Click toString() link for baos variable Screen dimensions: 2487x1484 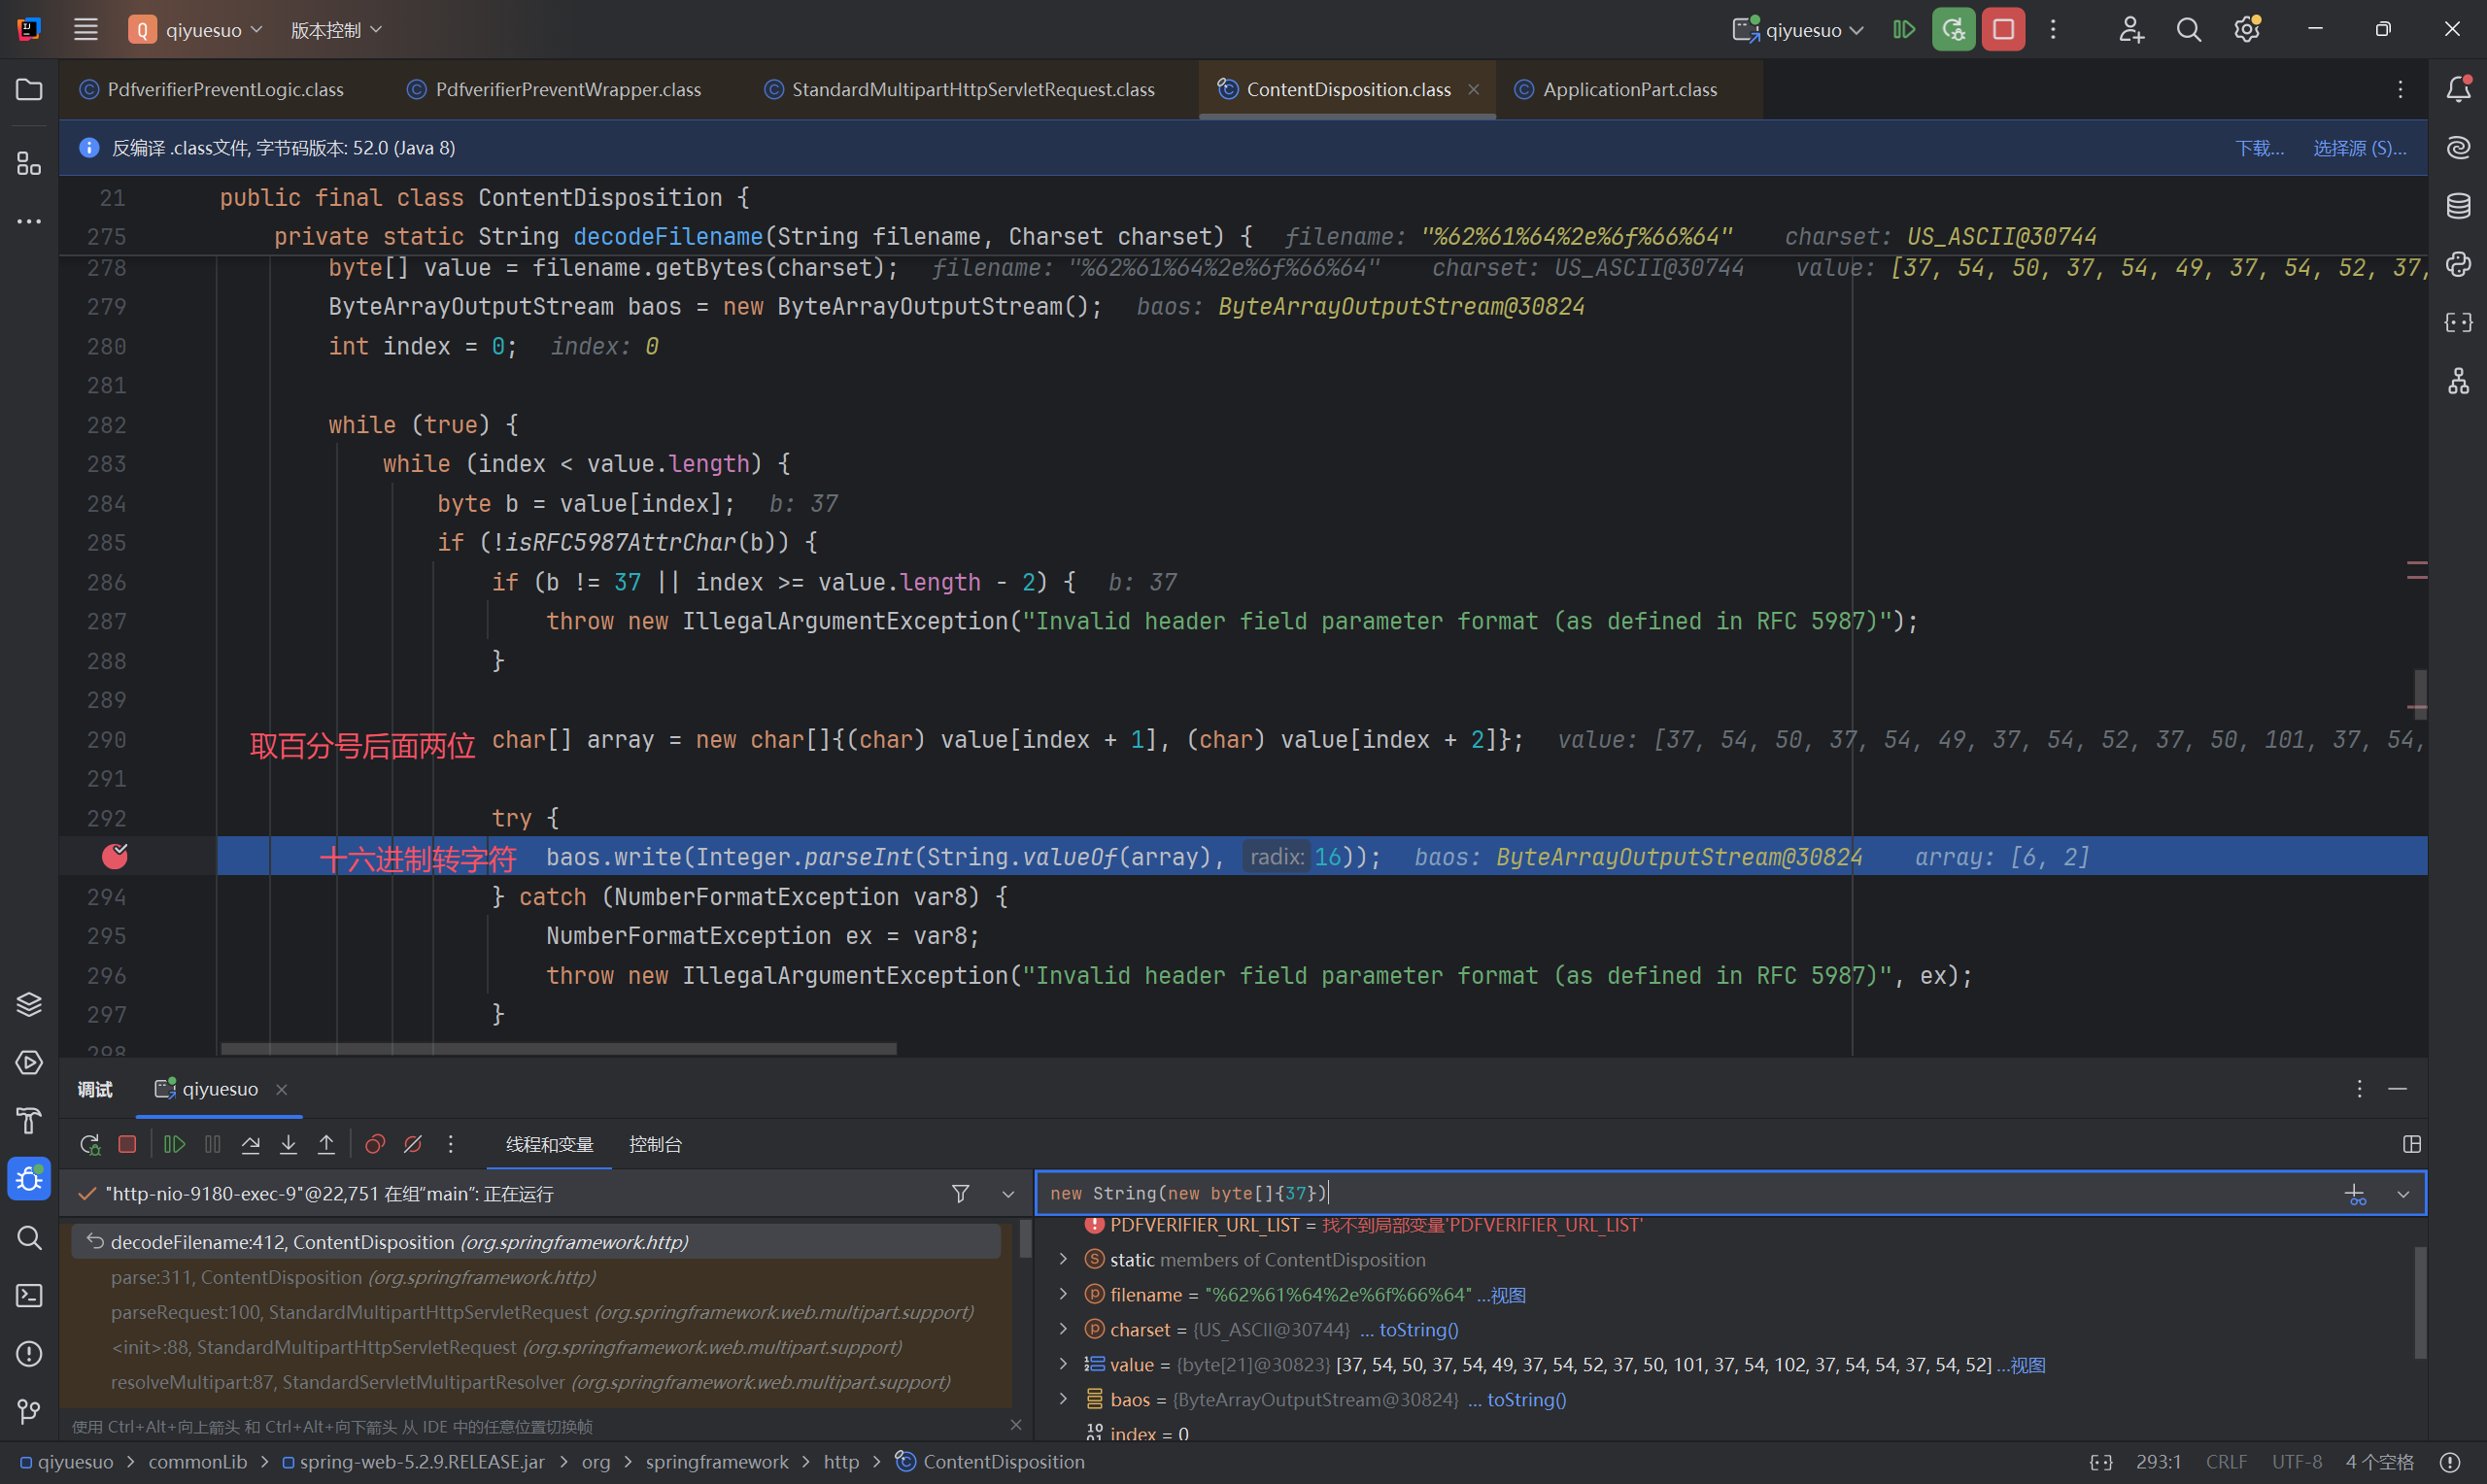[x=1526, y=1399]
